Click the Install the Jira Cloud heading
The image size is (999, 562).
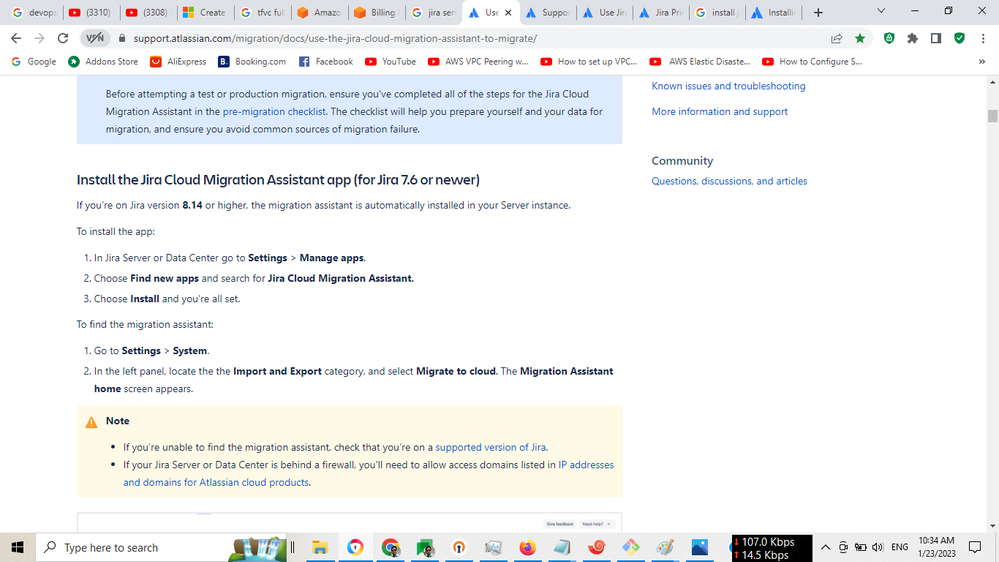278,180
